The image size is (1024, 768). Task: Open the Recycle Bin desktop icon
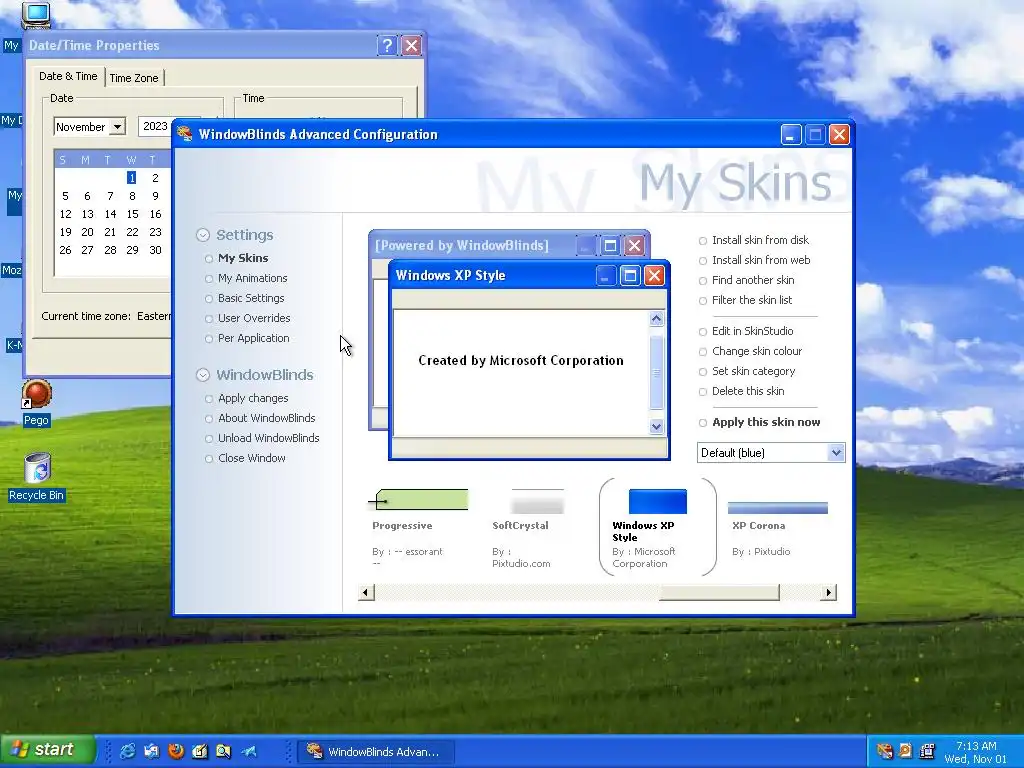tap(37, 477)
